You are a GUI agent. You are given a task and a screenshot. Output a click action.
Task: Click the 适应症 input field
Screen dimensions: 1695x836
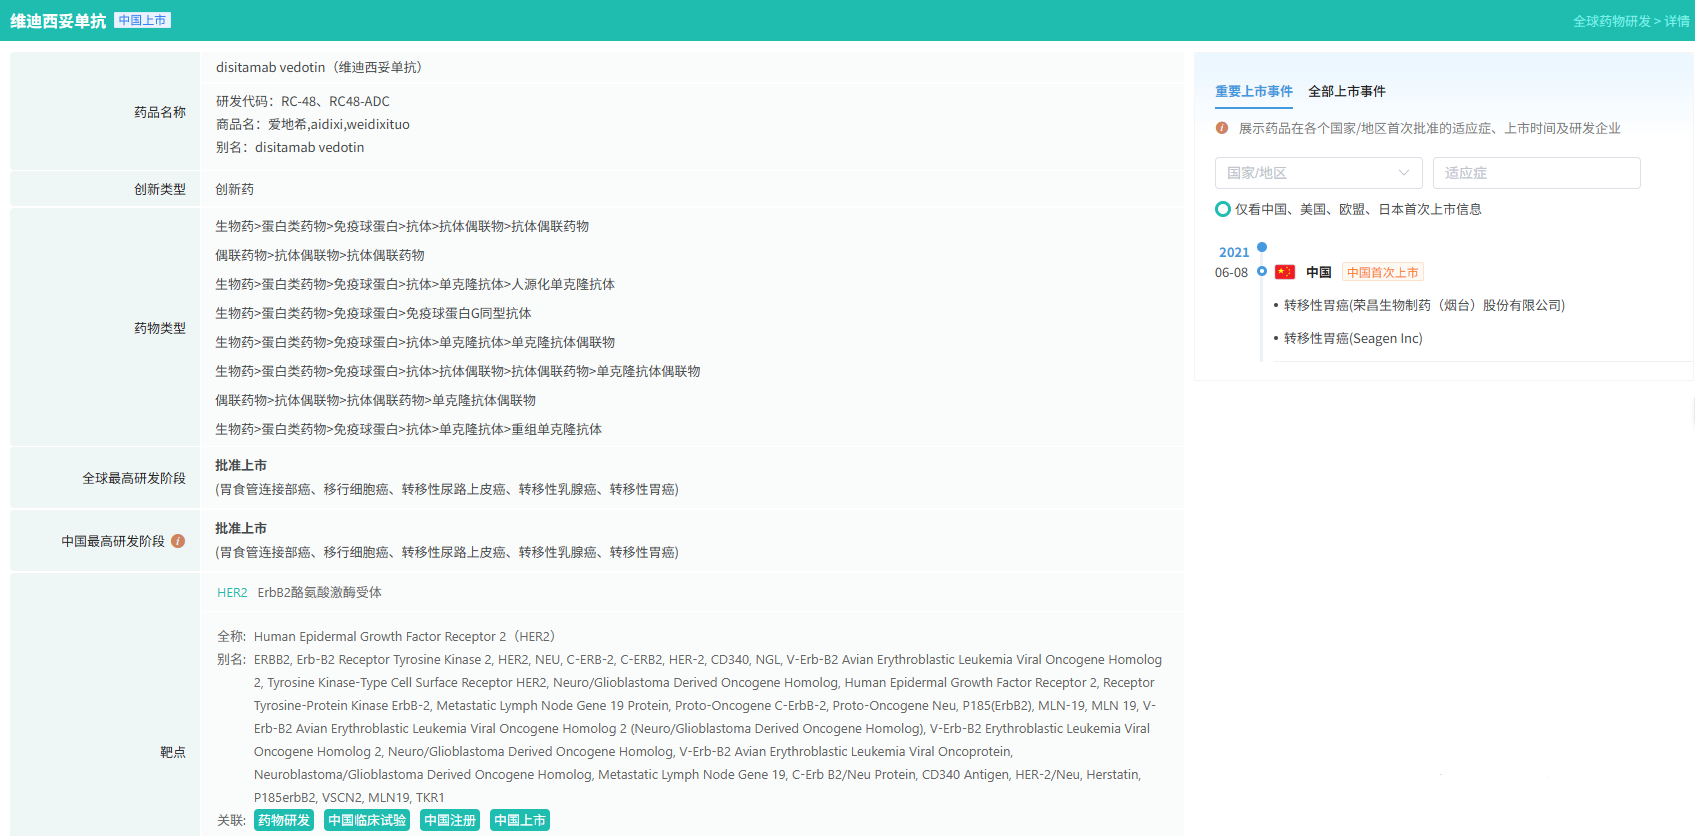(1536, 173)
